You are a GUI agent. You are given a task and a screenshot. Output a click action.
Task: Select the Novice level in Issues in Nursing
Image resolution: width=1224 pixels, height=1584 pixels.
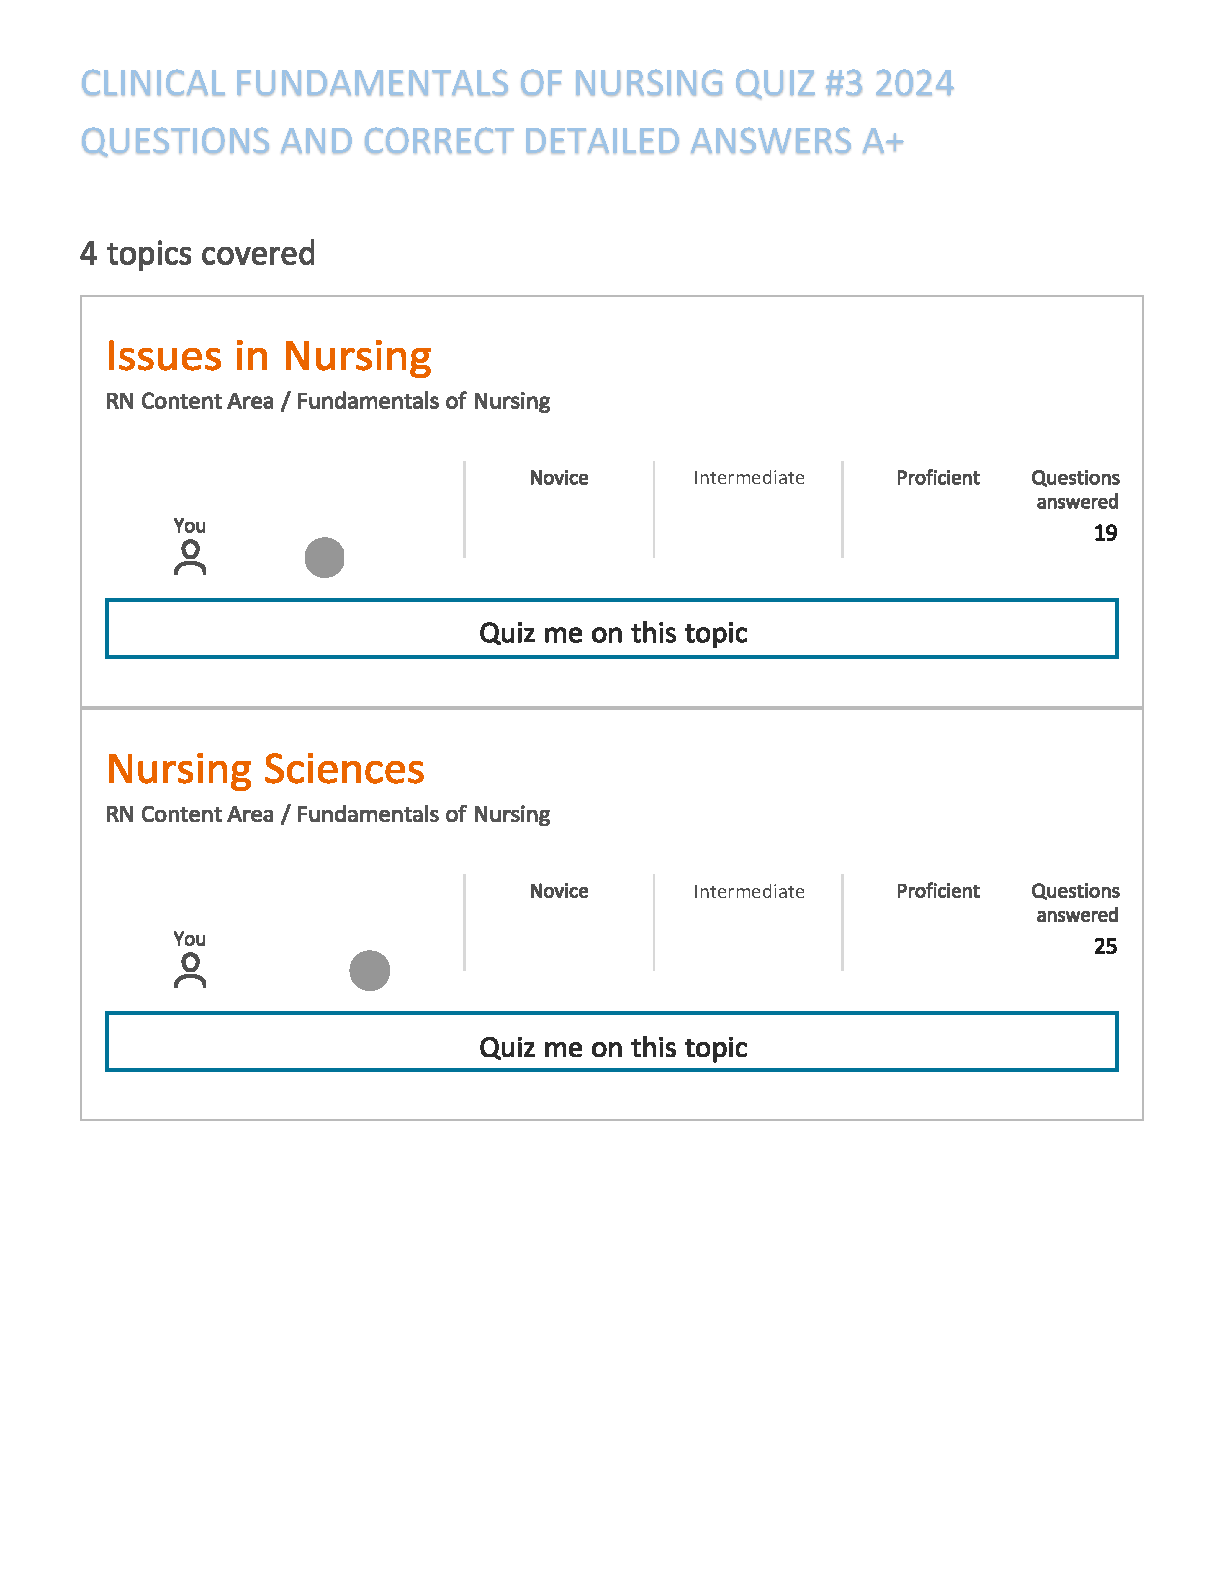coord(559,478)
